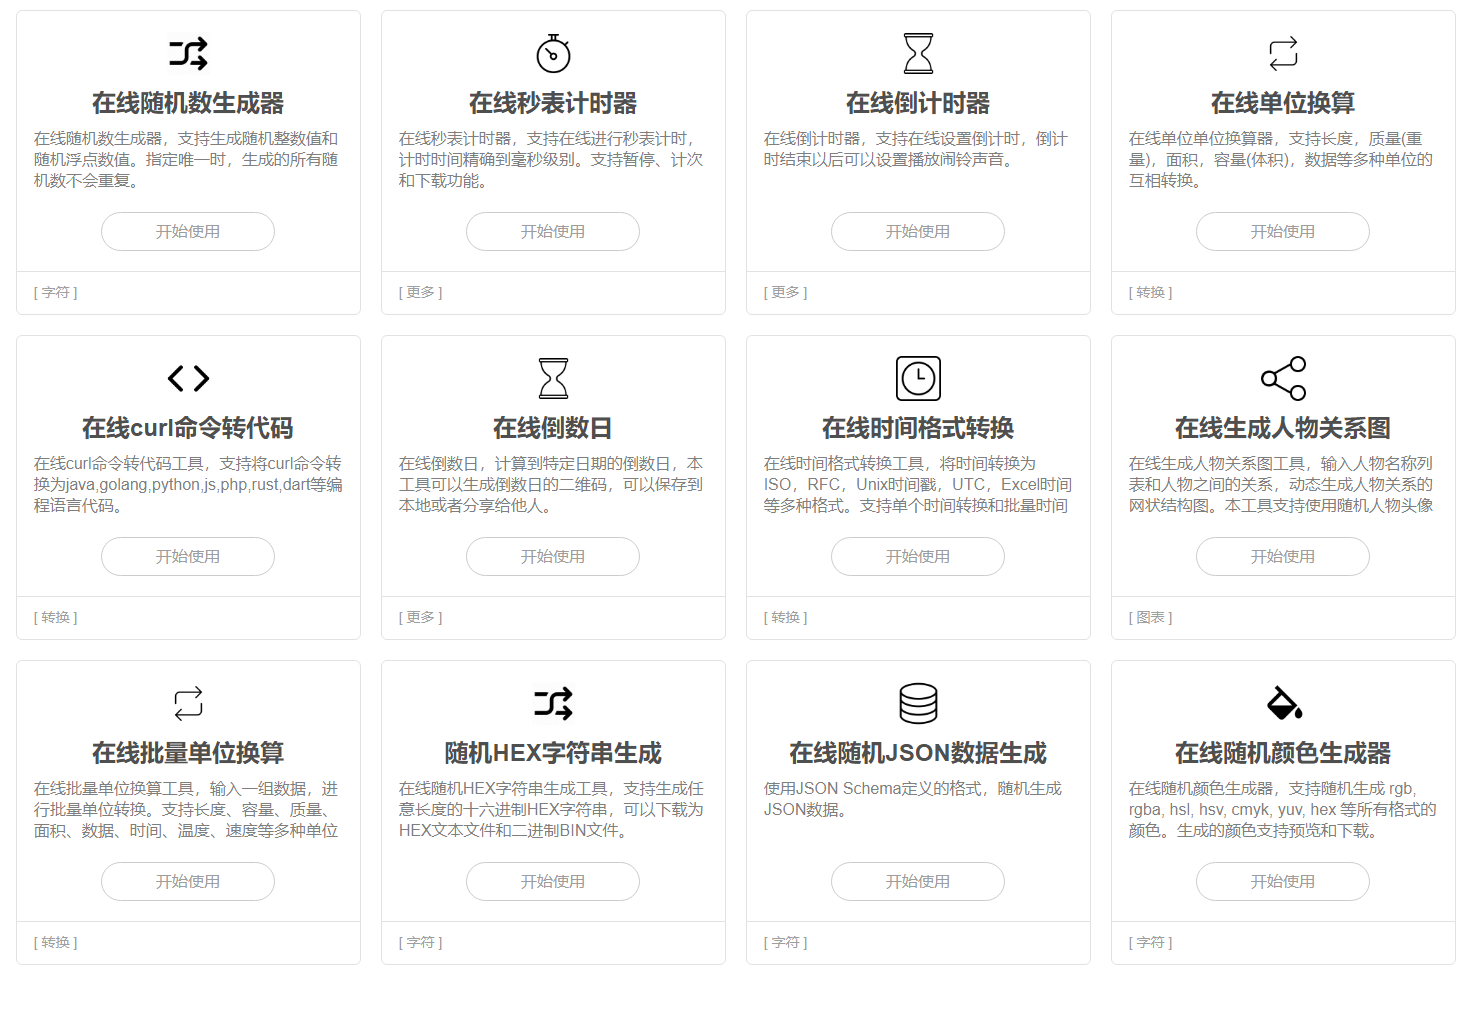Click the conversion arrows icon on 在线单位换算
The width and height of the screenshot is (1475, 1012).
coord(1283,51)
